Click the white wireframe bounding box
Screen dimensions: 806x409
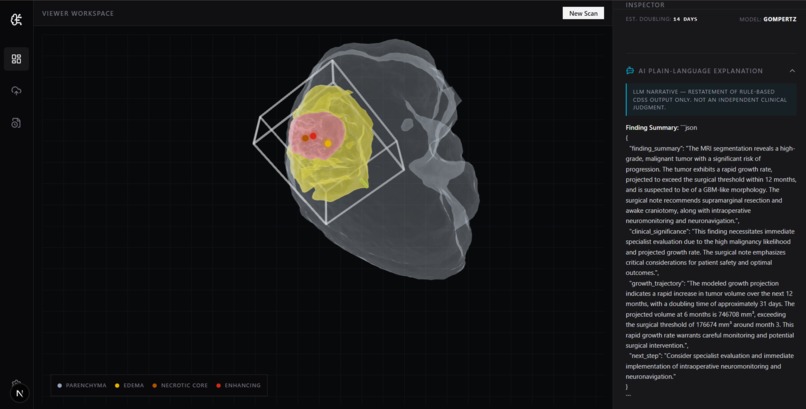pyautogui.click(x=328, y=142)
